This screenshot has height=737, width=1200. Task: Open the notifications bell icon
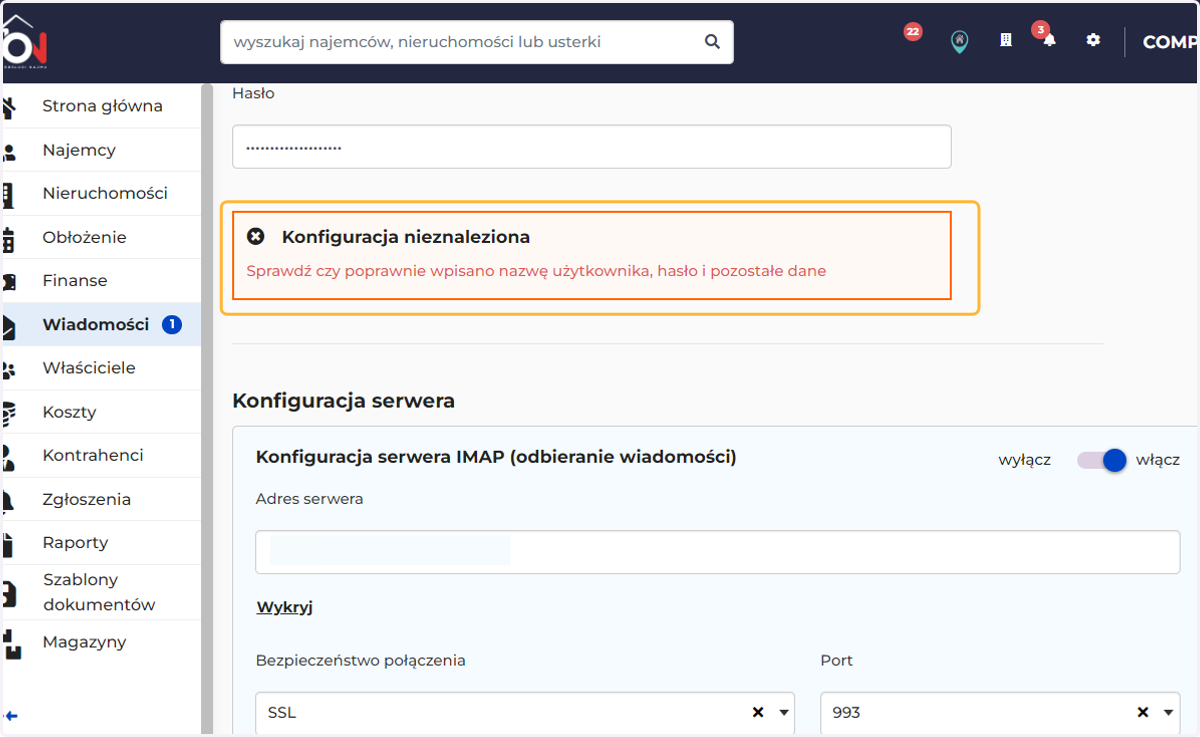[x=1048, y=40]
